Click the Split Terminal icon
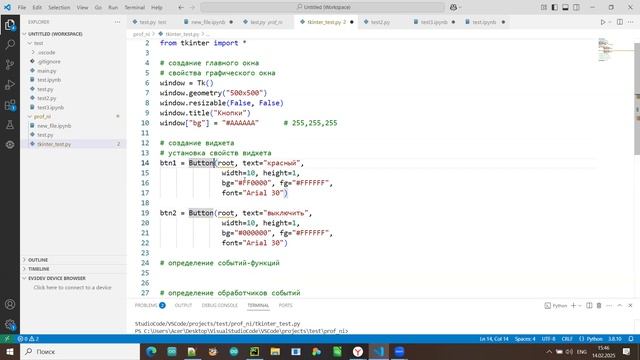This screenshot has height=360, width=640. (589, 305)
